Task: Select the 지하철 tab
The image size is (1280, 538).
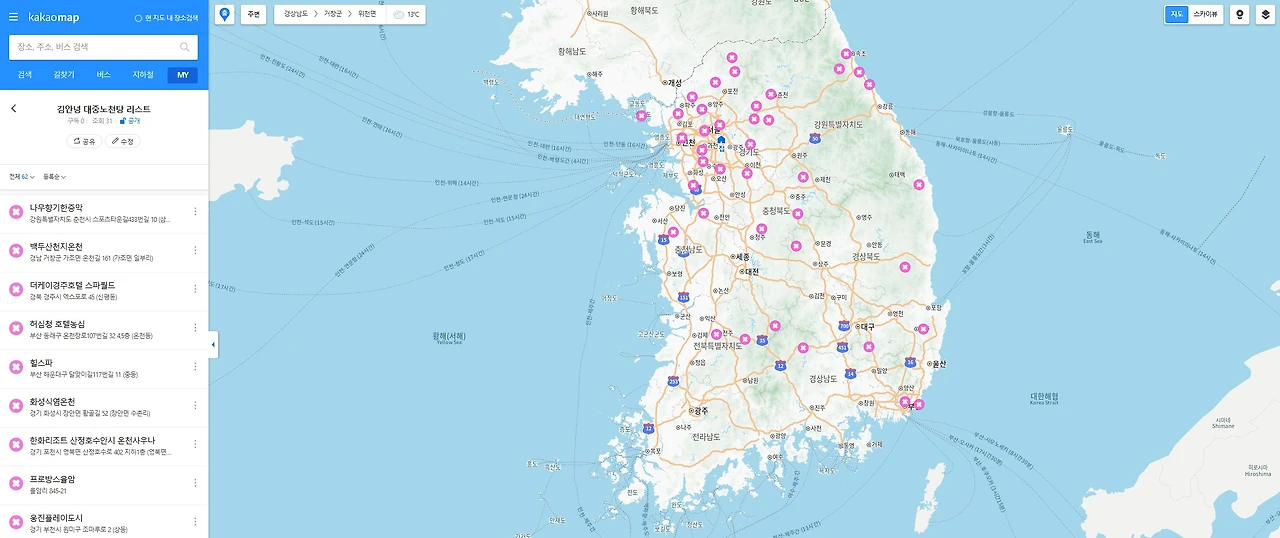Action: [143, 75]
